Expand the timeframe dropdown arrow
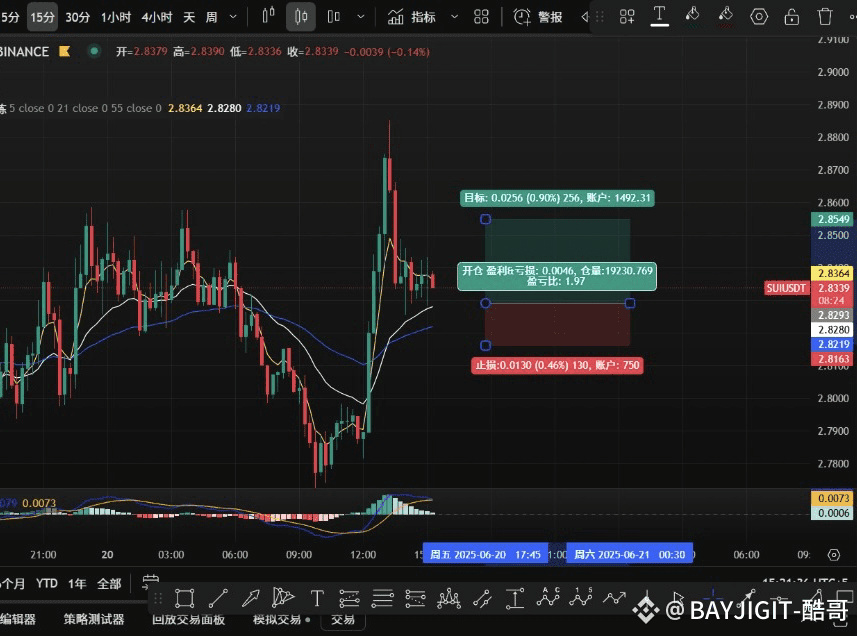This screenshot has width=857, height=636. (233, 17)
